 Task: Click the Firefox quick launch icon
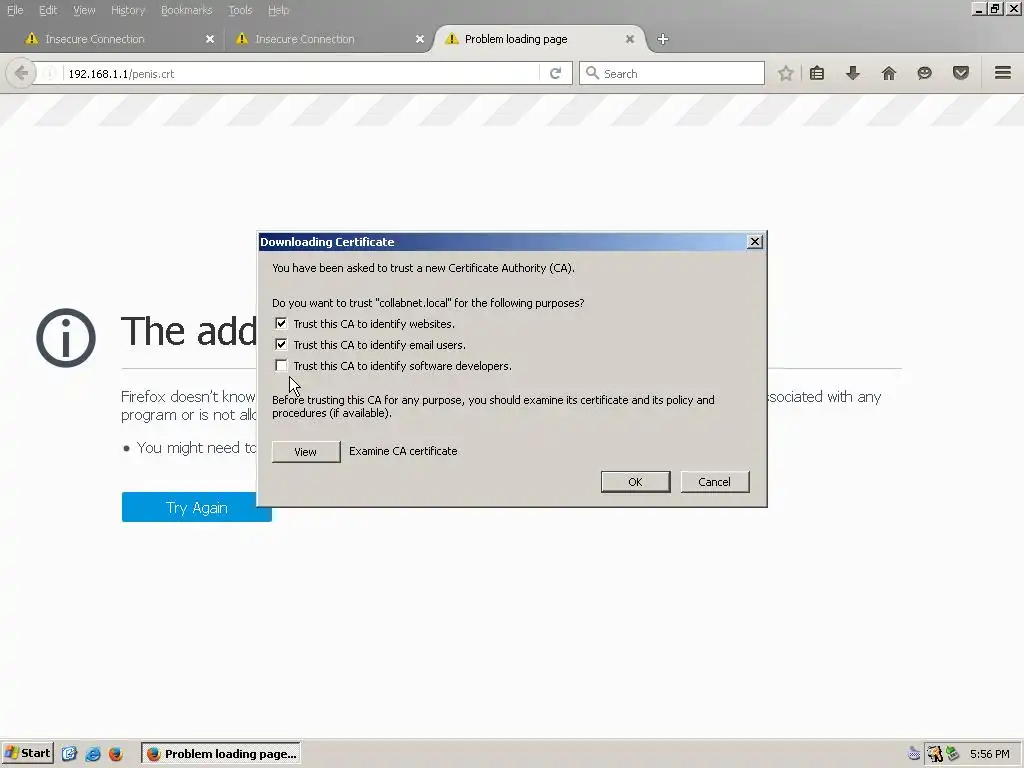tap(116, 754)
